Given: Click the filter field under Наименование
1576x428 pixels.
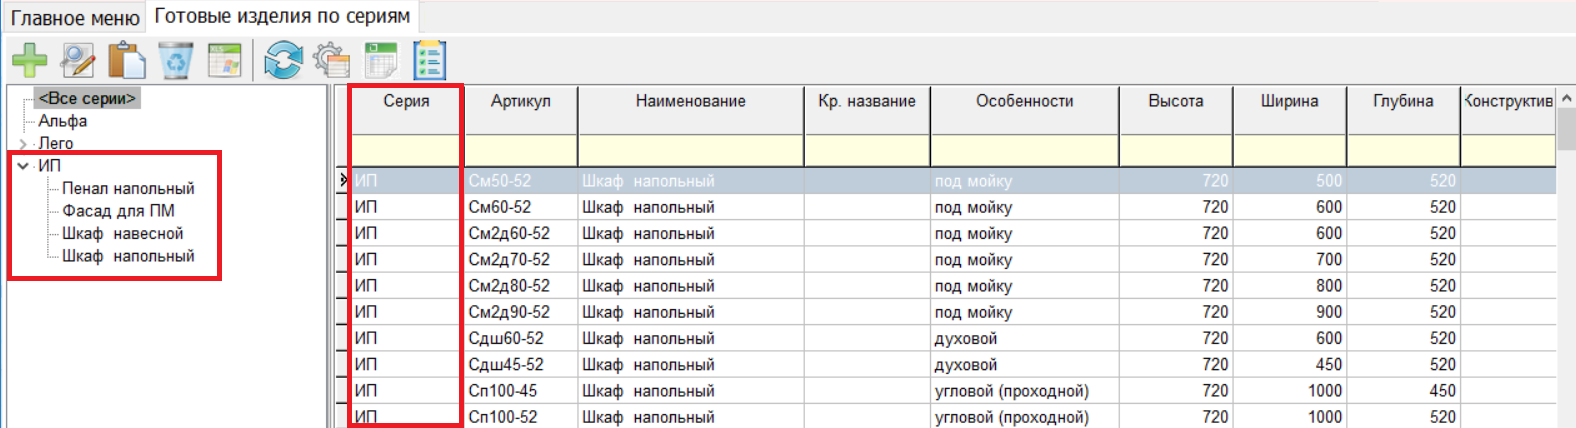Looking at the screenshot, I should click(x=690, y=151).
